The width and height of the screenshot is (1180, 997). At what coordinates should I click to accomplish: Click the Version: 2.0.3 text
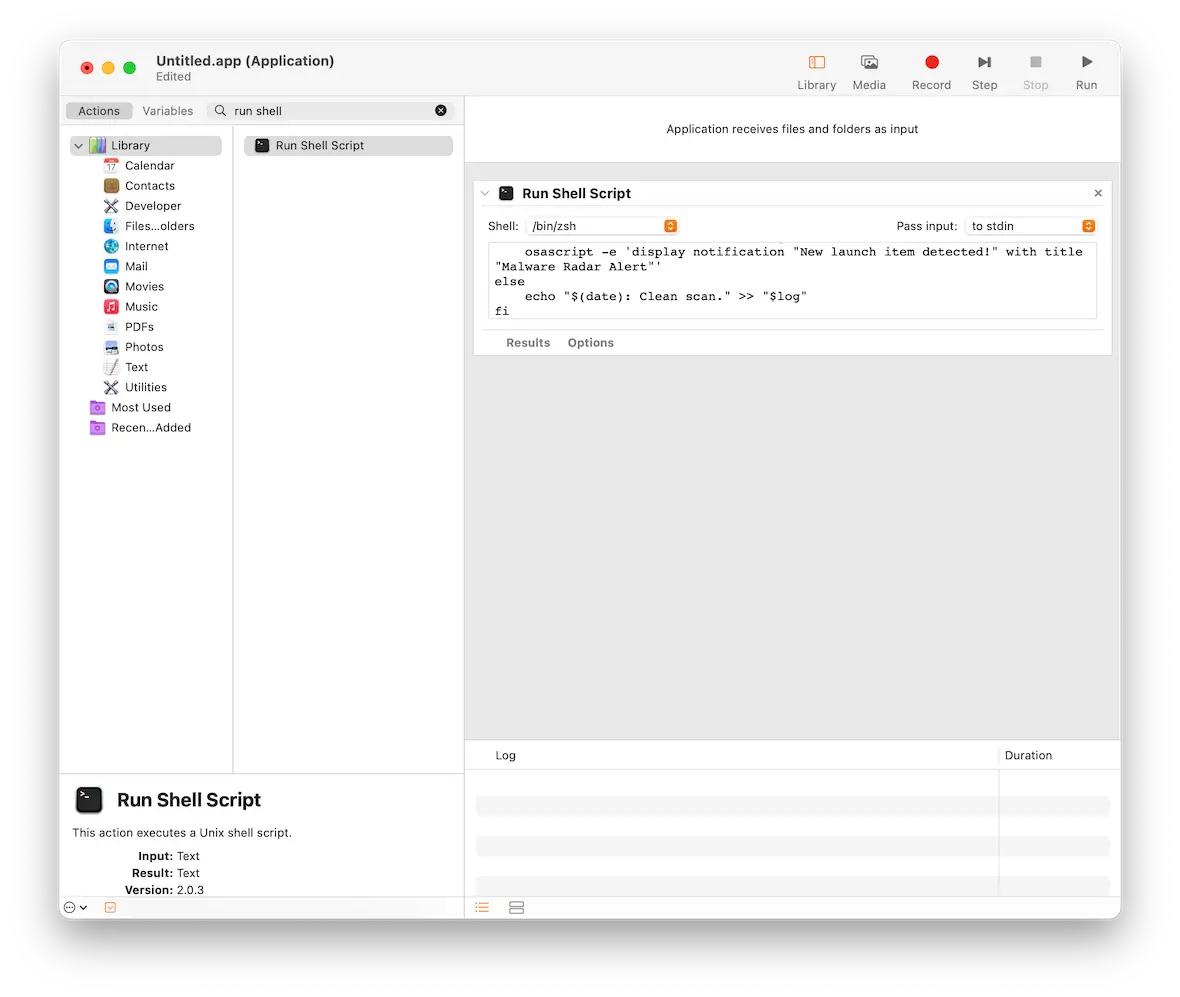(164, 890)
